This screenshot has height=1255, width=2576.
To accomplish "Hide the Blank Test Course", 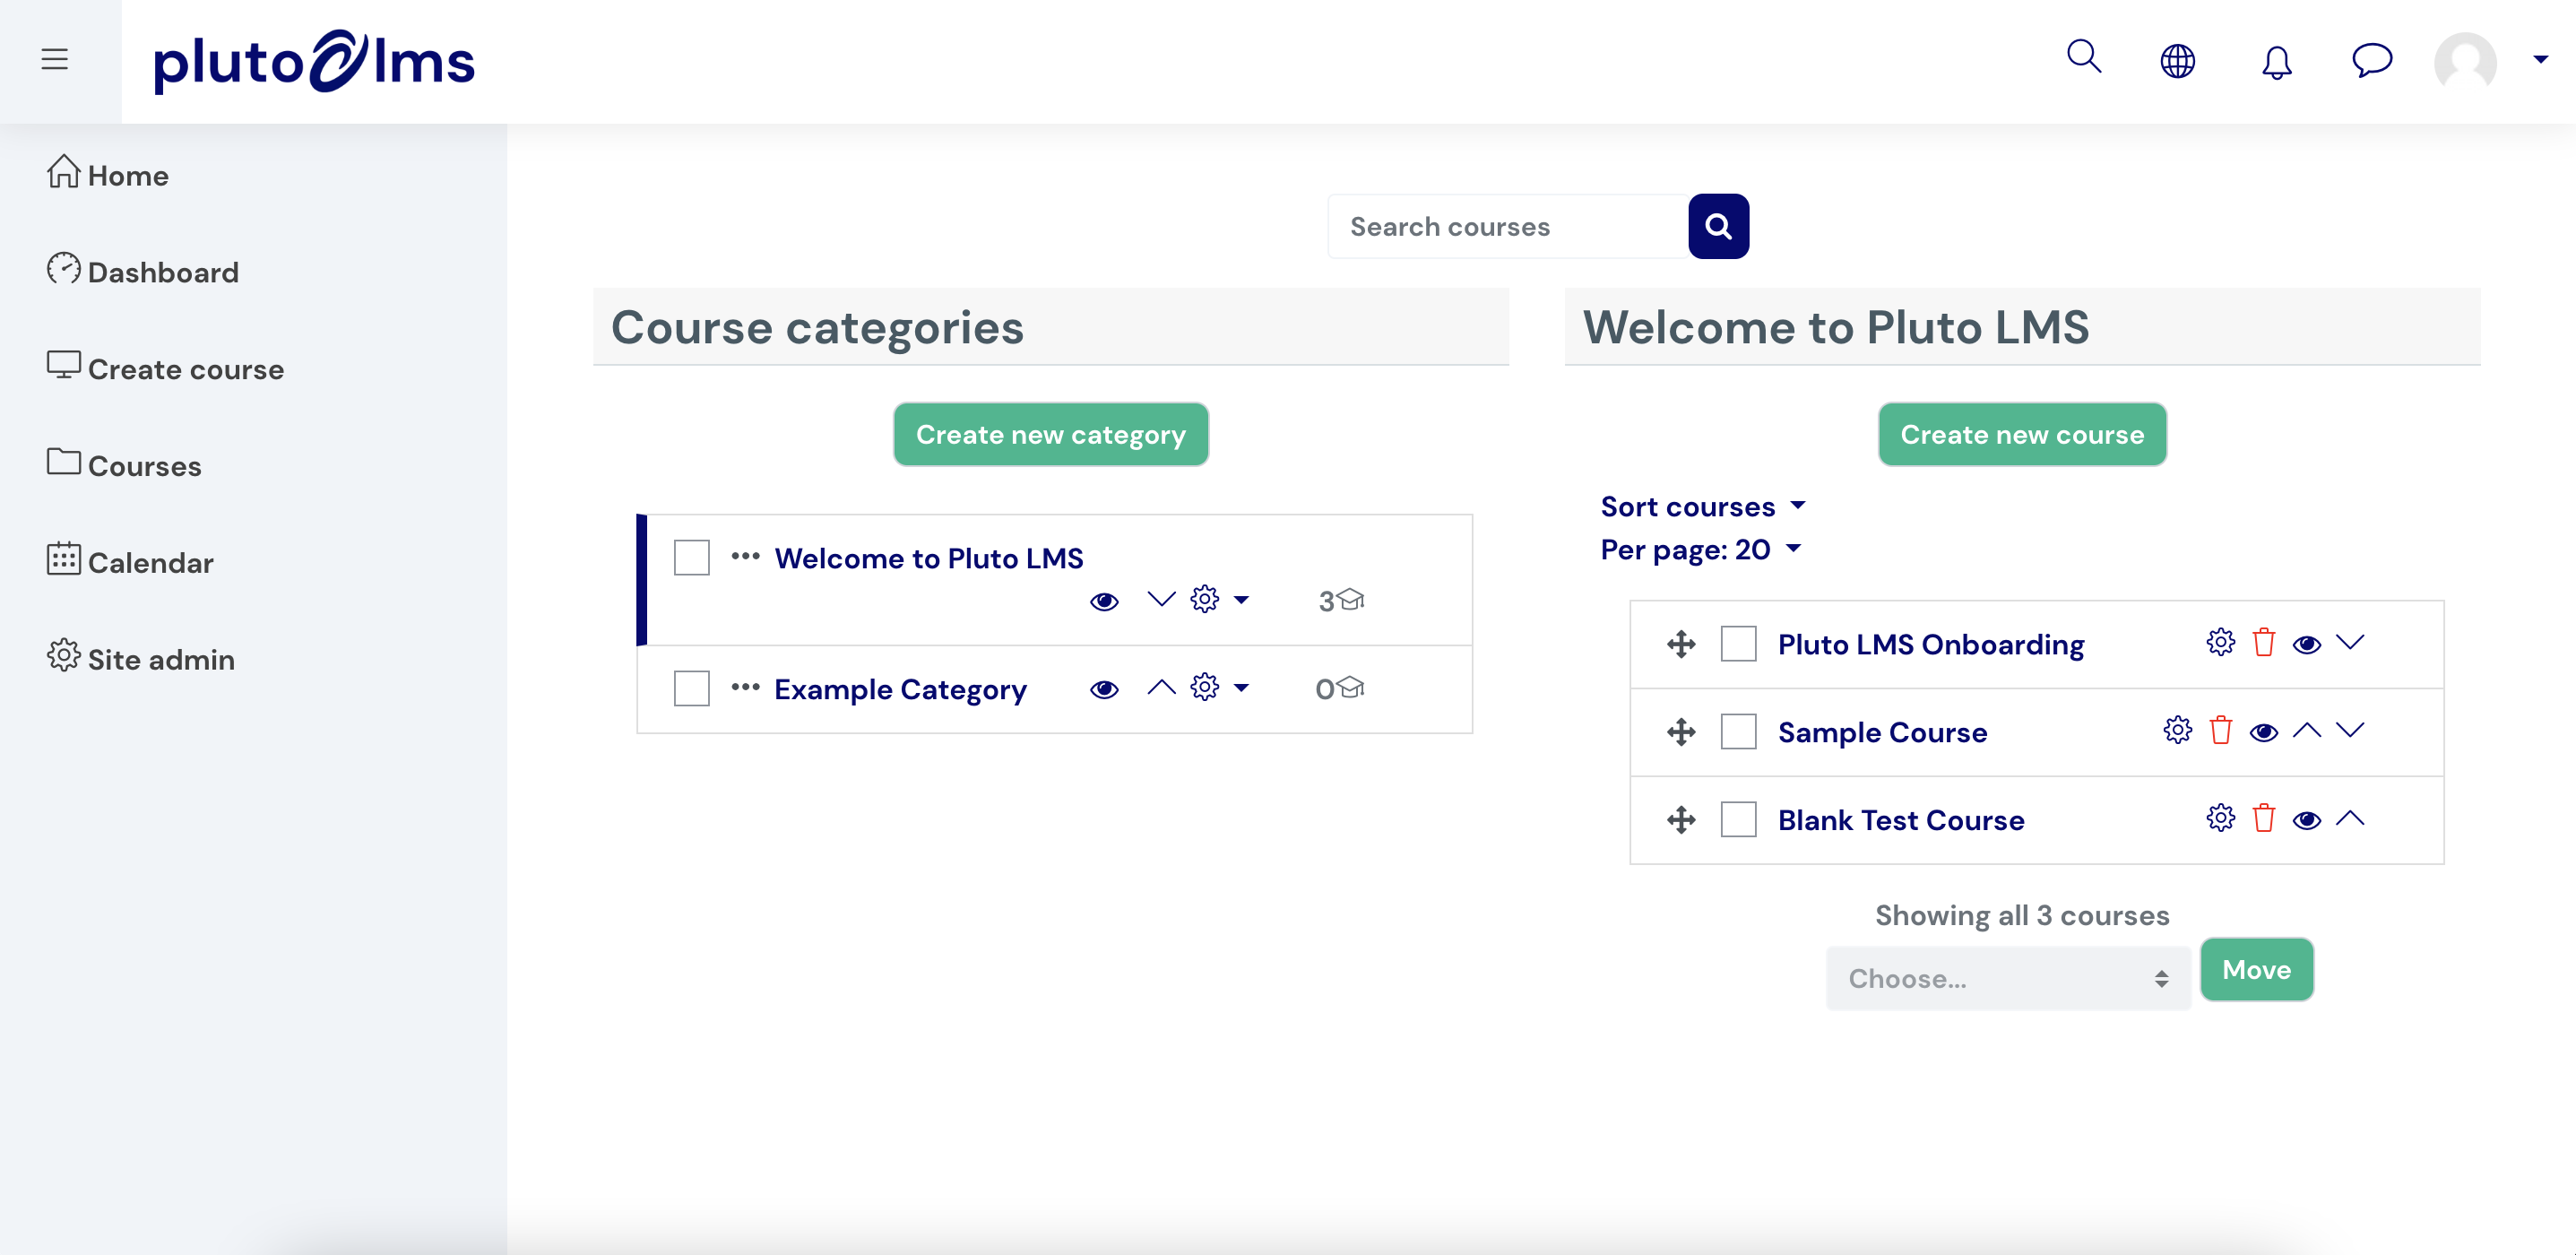I will click(2307, 820).
